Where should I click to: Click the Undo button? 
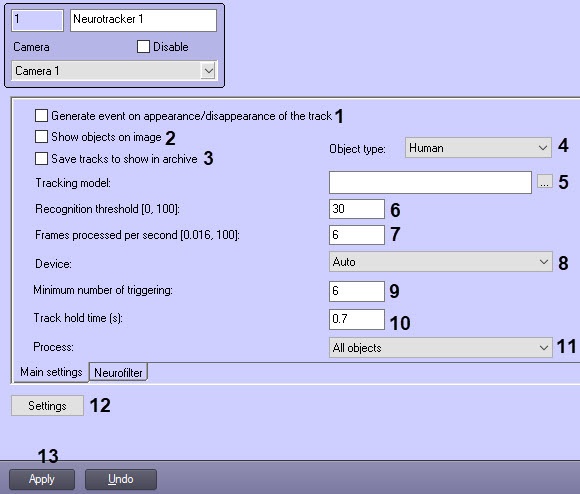pyautogui.click(x=121, y=479)
